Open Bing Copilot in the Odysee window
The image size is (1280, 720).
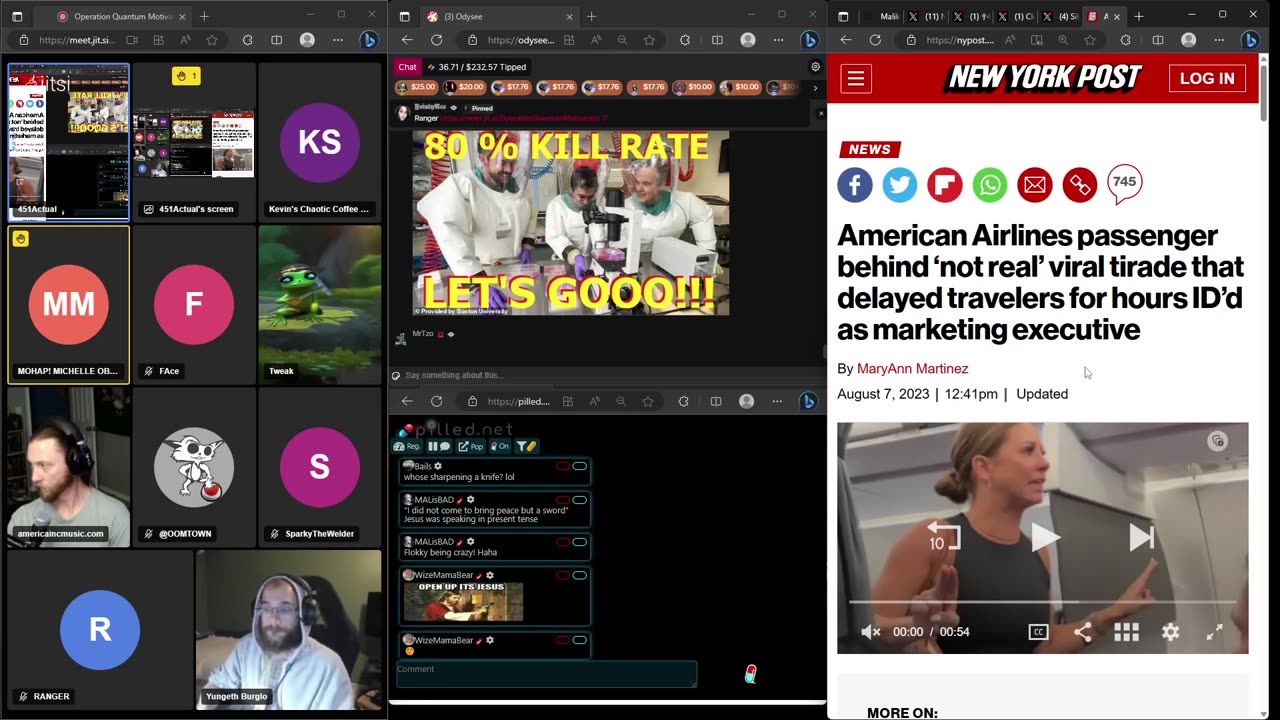tap(810, 40)
